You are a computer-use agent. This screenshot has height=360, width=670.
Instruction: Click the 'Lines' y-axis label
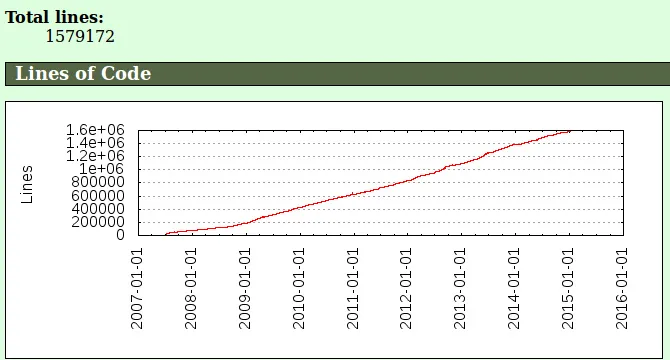26,184
